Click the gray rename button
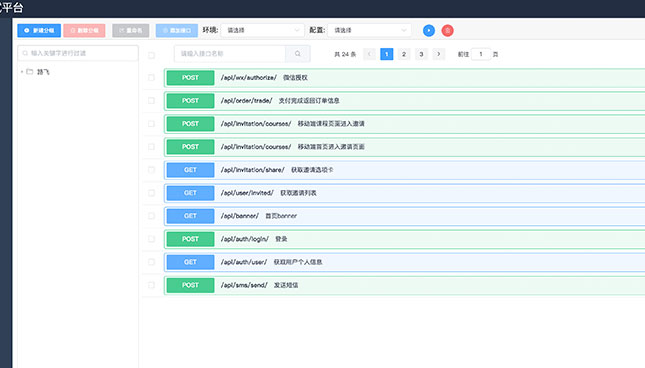Viewport: 645px width, 368px height. pyautogui.click(x=130, y=30)
